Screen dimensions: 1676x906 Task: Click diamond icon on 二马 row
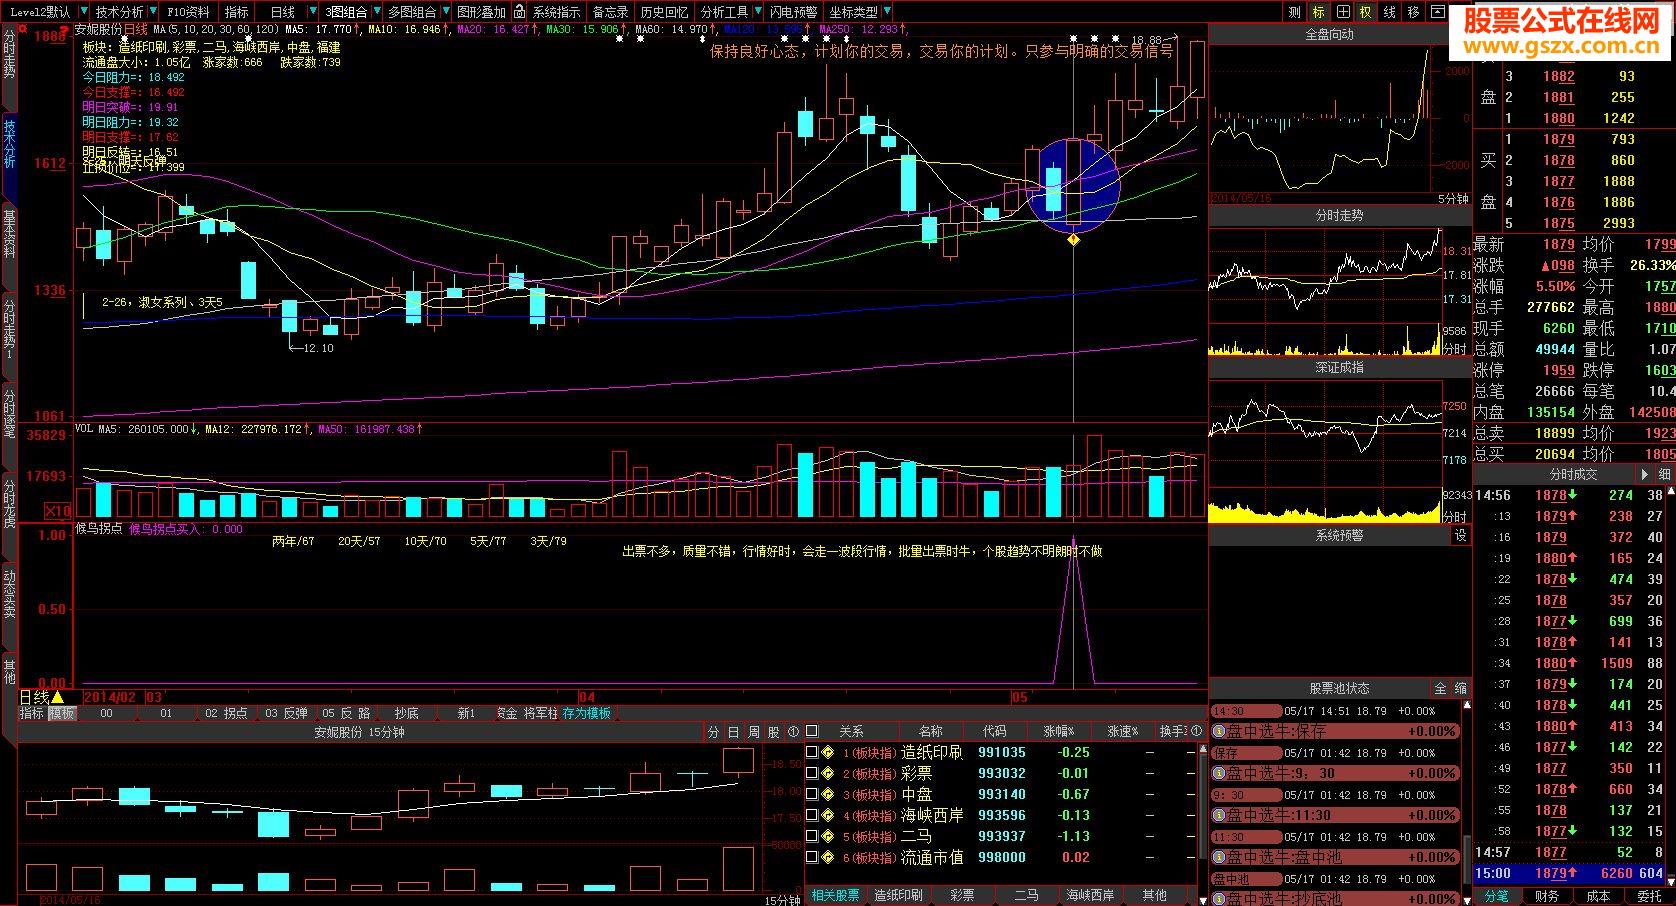[828, 836]
